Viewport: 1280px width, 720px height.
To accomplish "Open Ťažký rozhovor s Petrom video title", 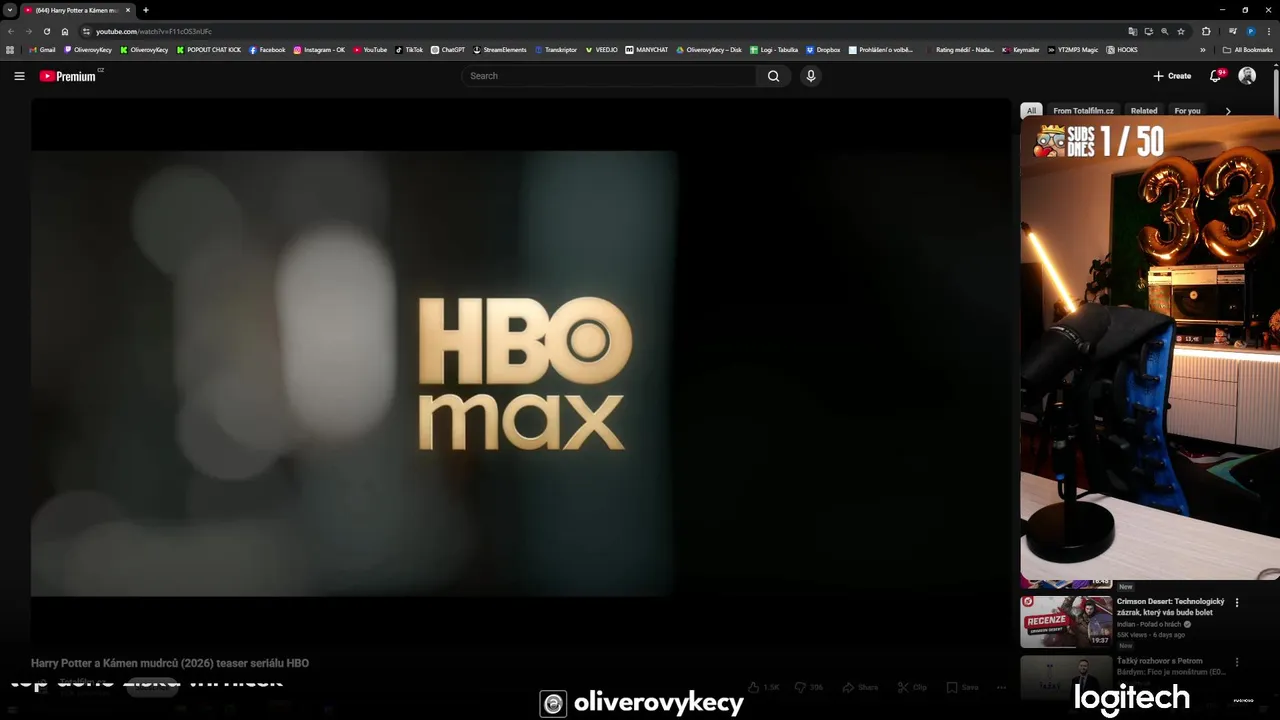I will click(x=1170, y=666).
